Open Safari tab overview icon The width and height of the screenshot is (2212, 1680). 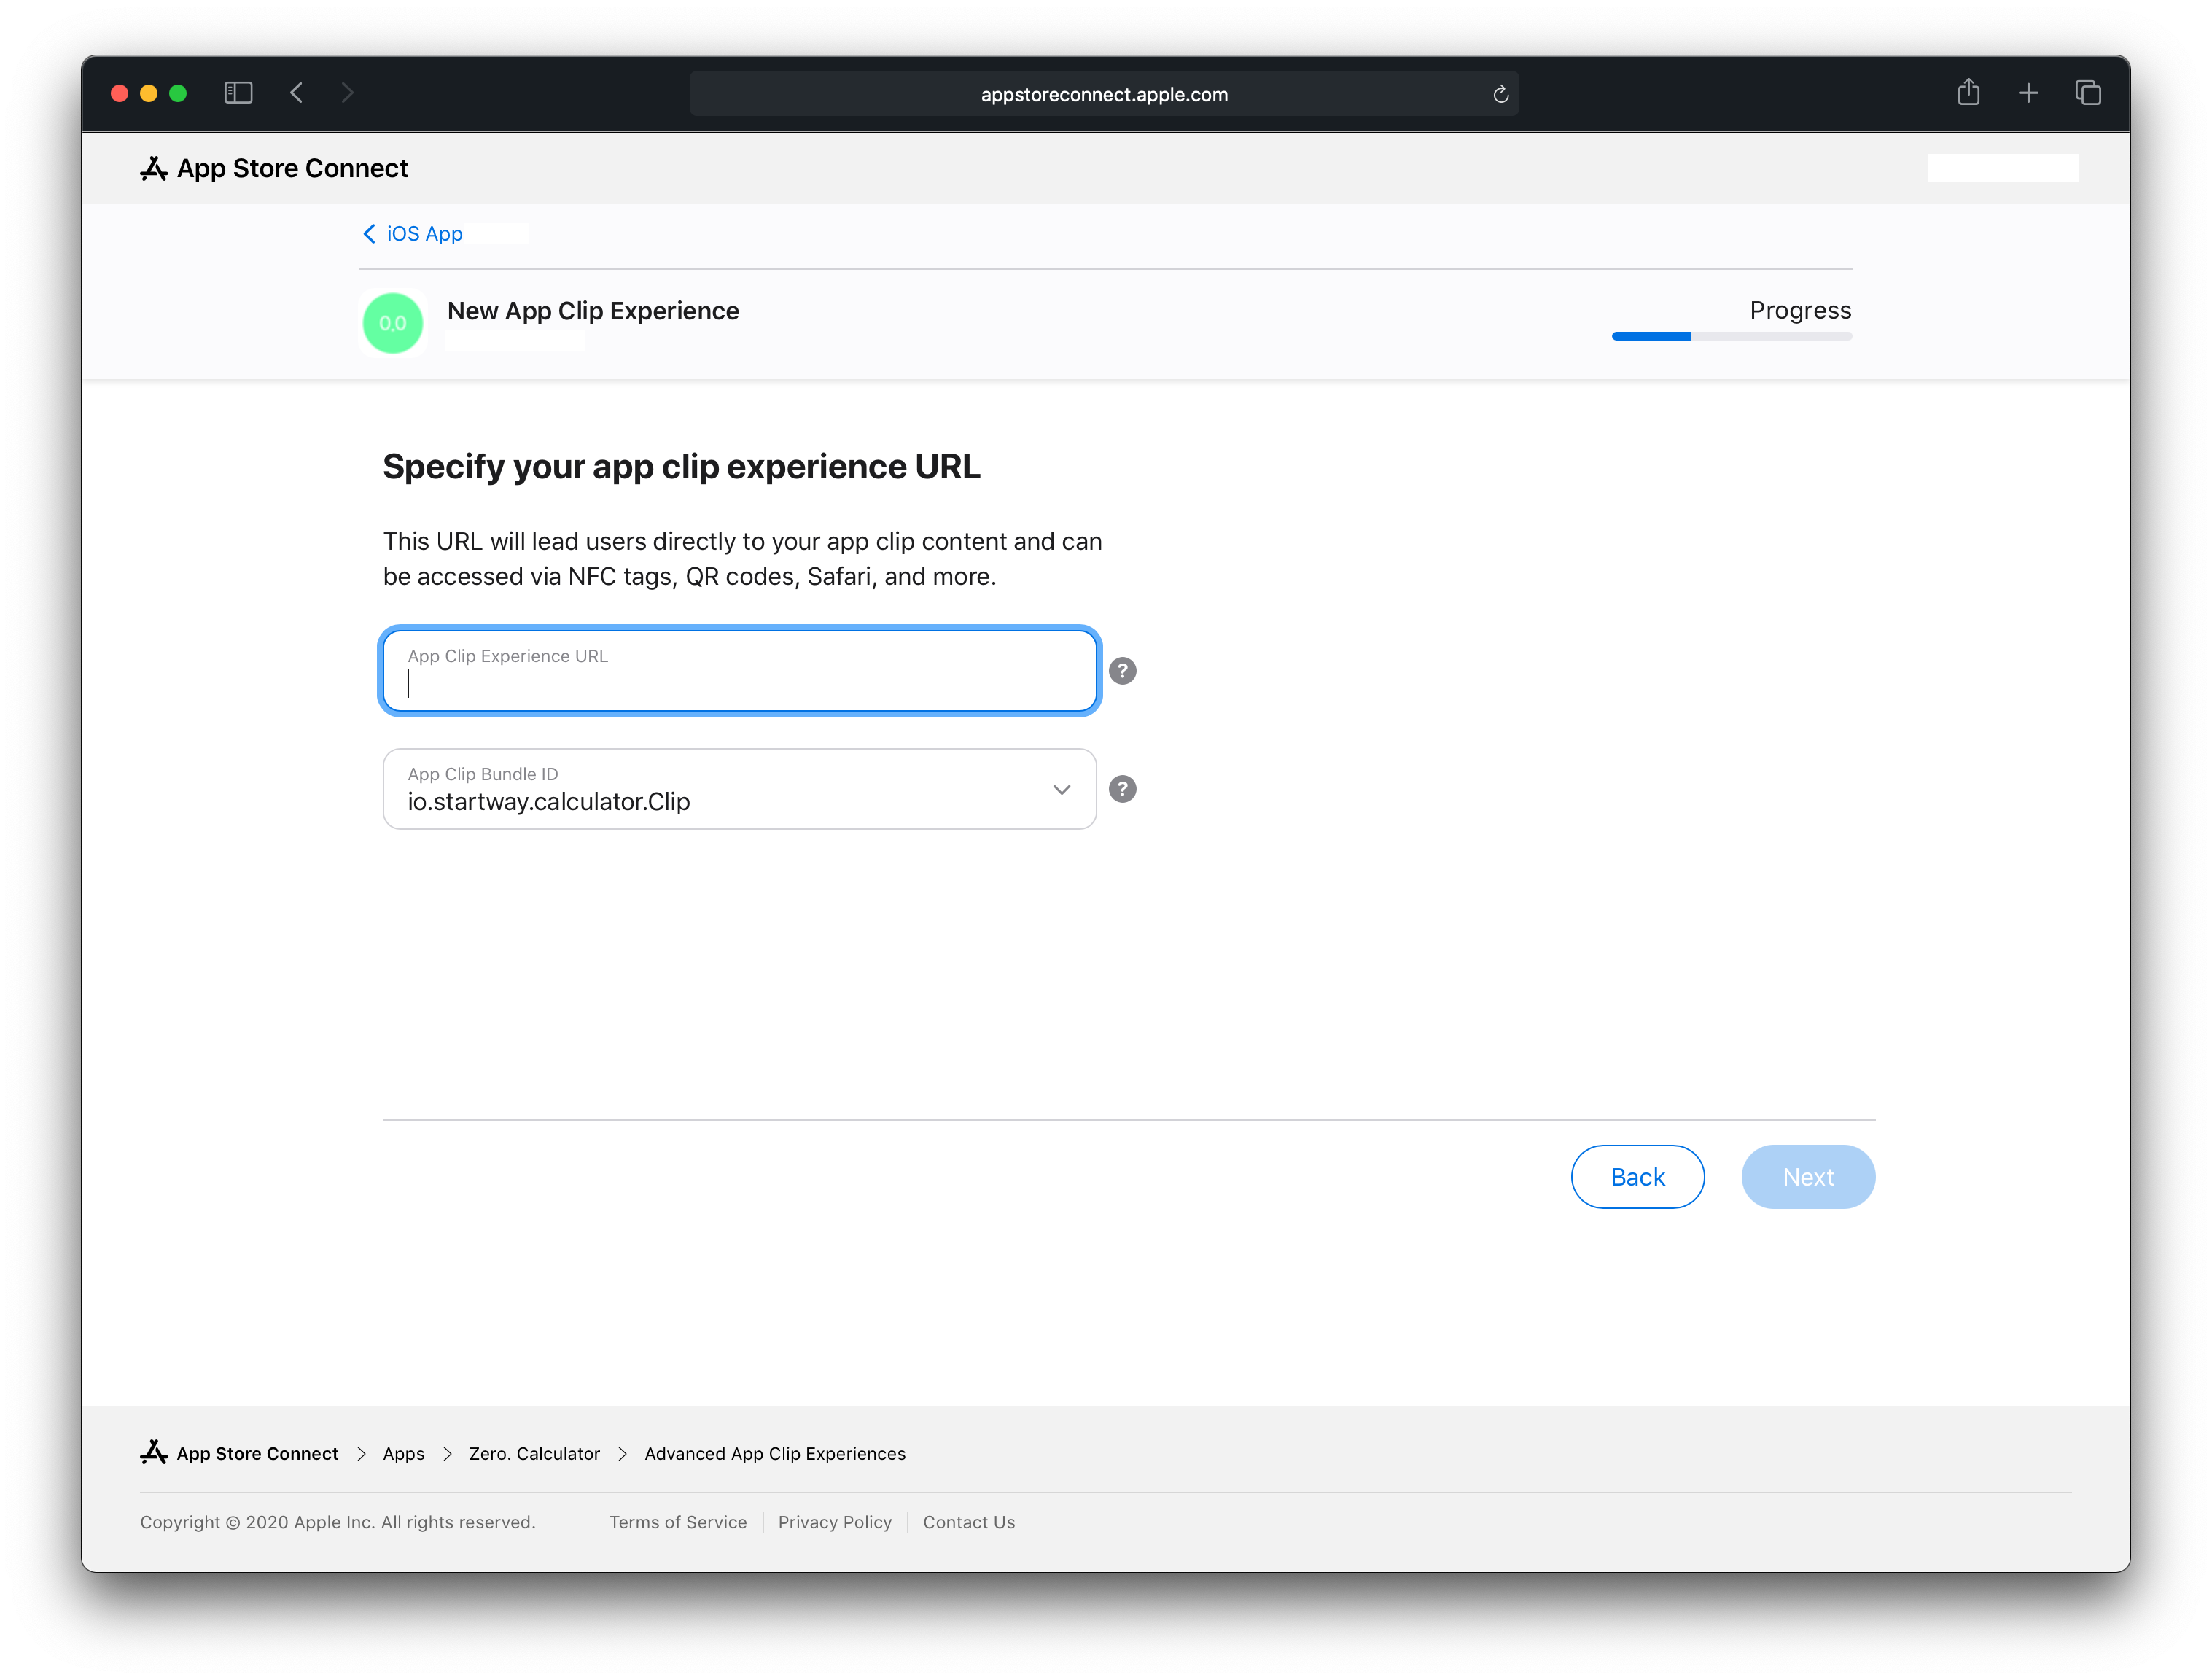point(2088,92)
